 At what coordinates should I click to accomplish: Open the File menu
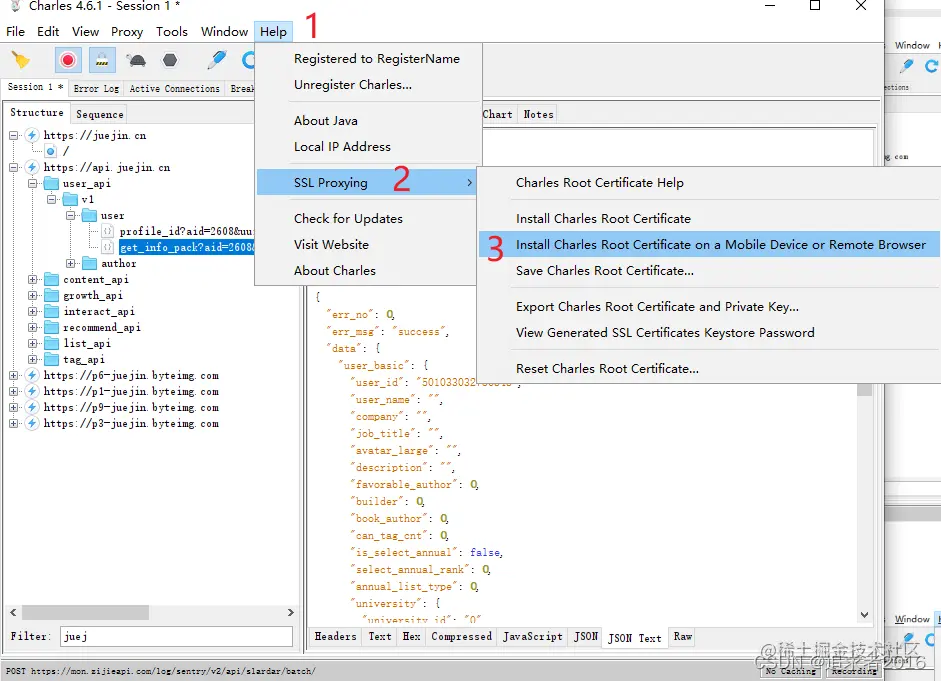pyautogui.click(x=16, y=32)
